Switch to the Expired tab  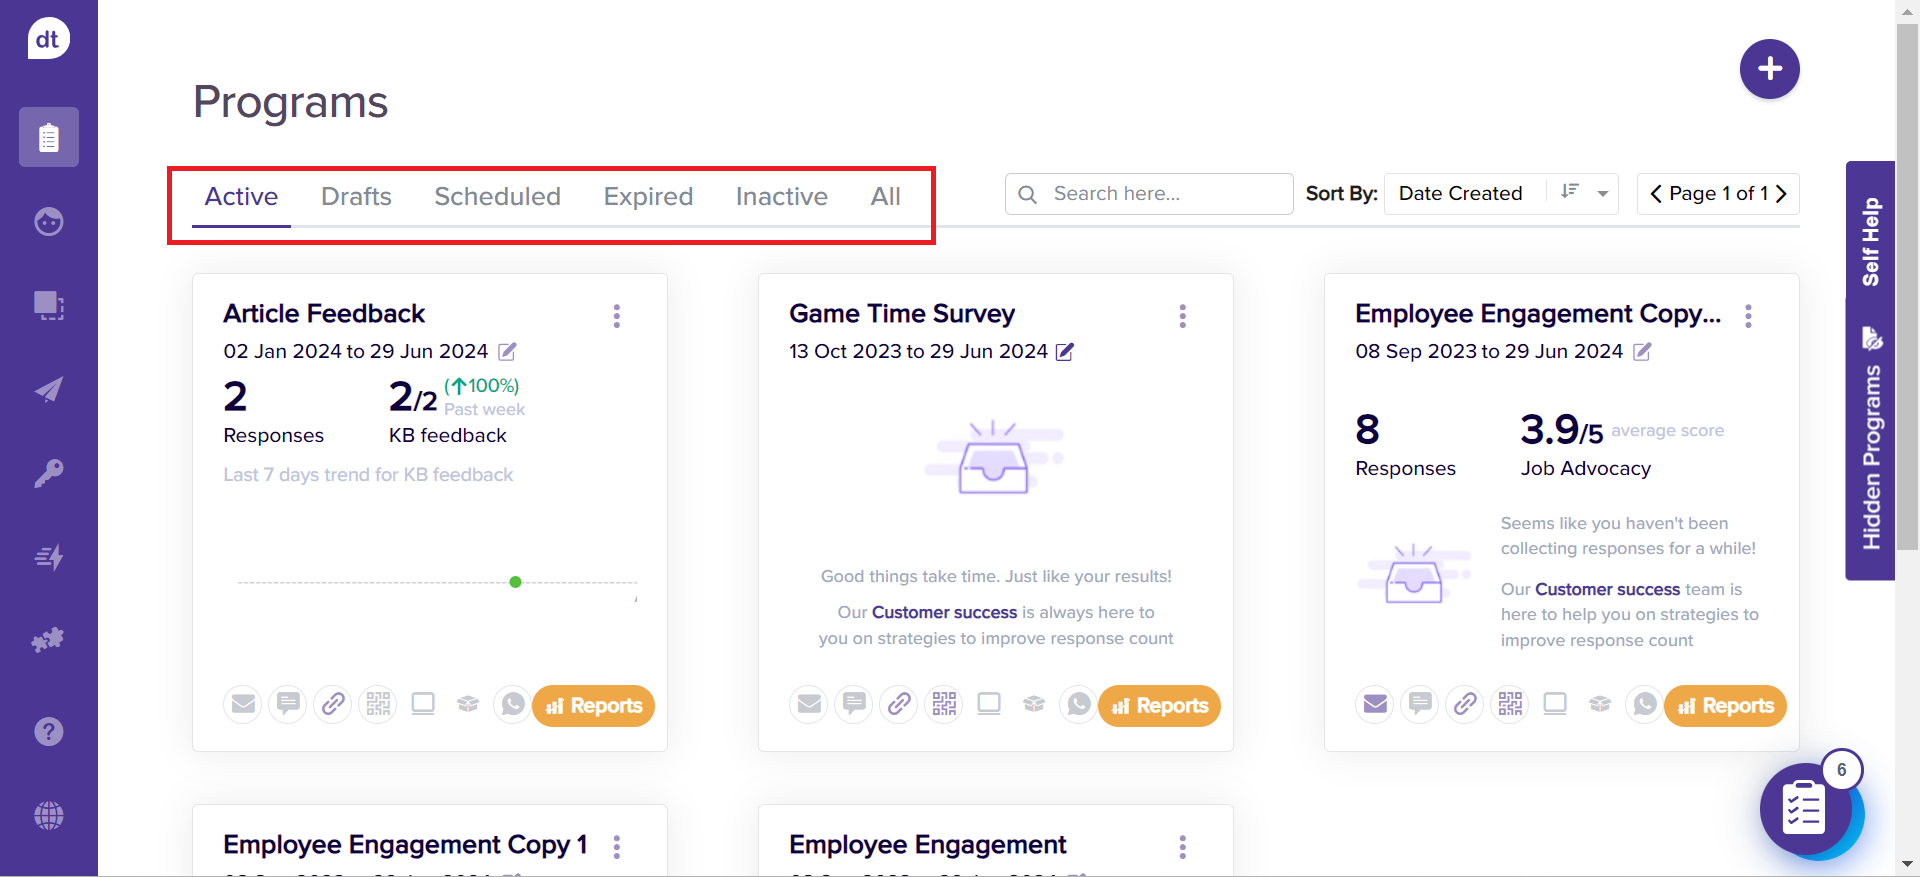click(648, 196)
